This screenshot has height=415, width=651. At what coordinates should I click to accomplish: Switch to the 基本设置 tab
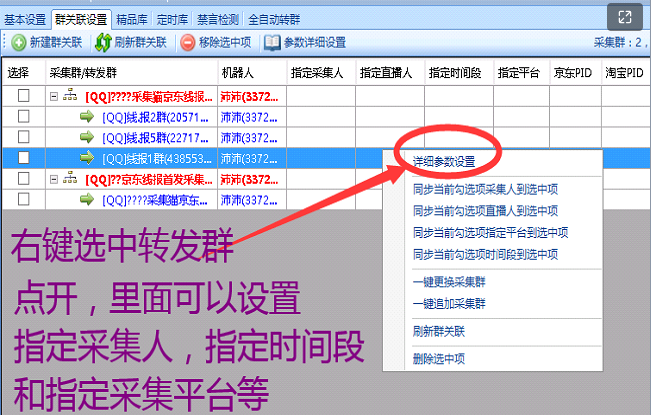tap(25, 18)
